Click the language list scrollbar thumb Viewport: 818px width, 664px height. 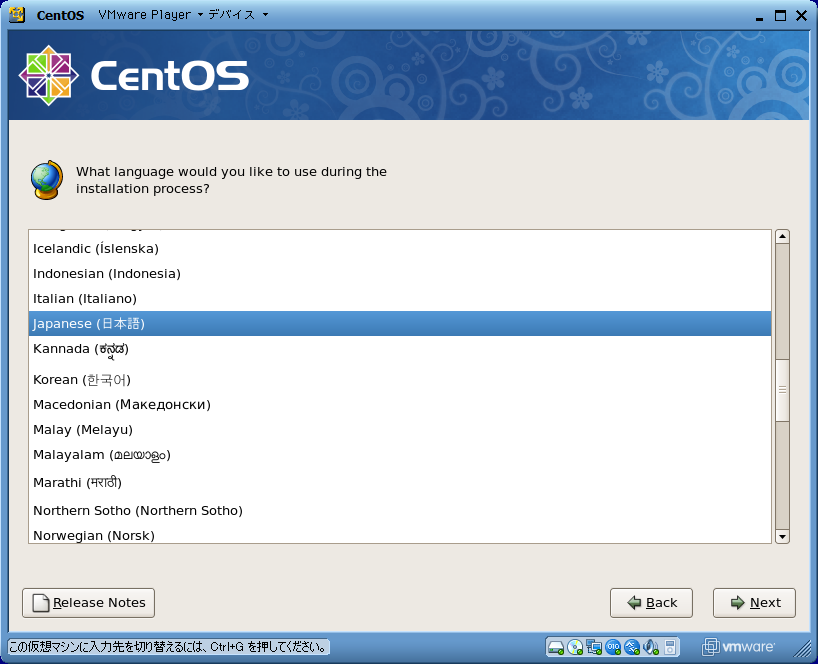click(782, 390)
